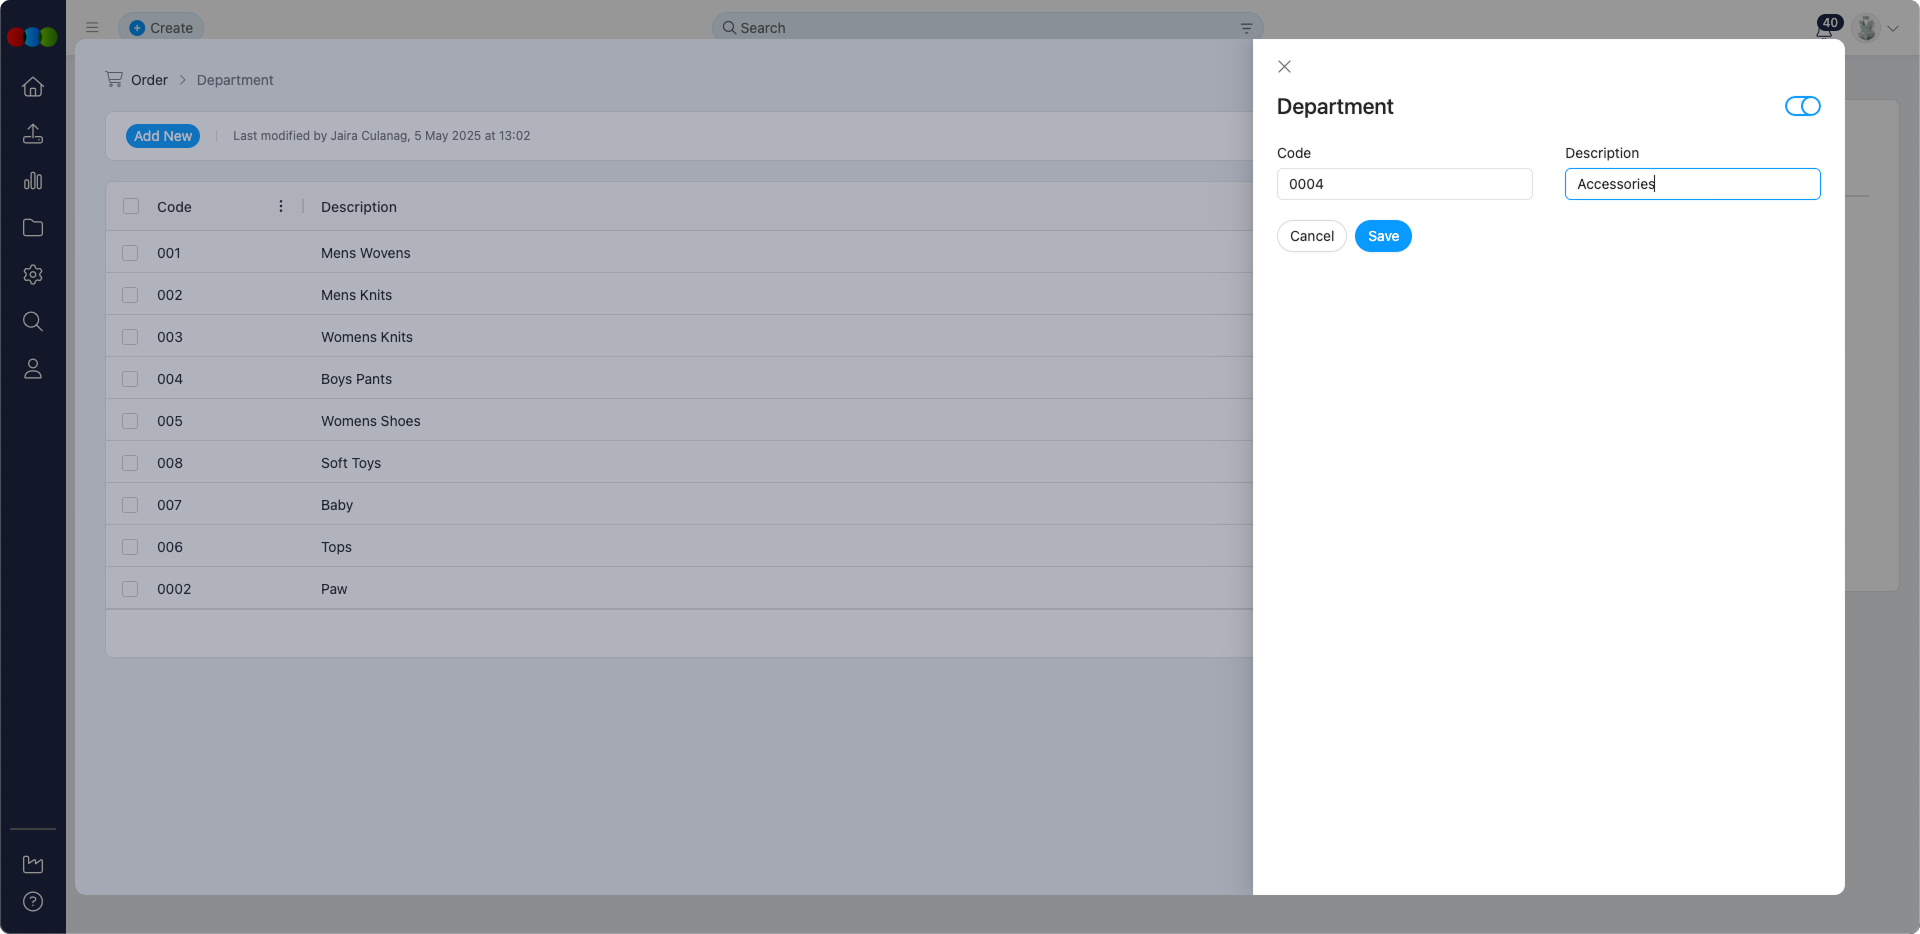Click the magnifier icon in left sidebar
Viewport: 1920px width, 934px height.
tap(33, 322)
